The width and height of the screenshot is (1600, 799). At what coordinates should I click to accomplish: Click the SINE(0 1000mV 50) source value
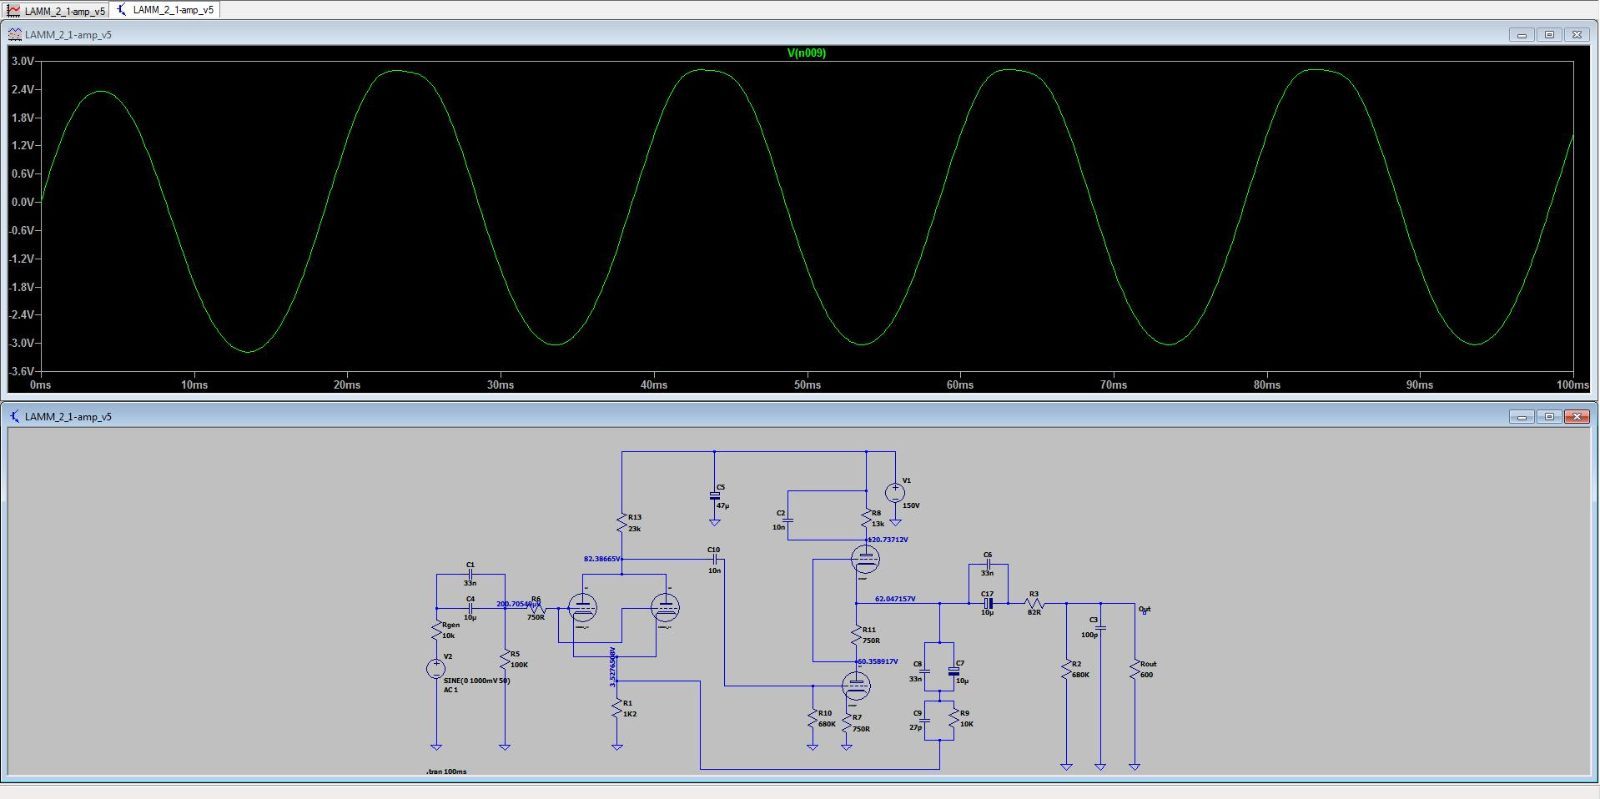click(x=477, y=680)
